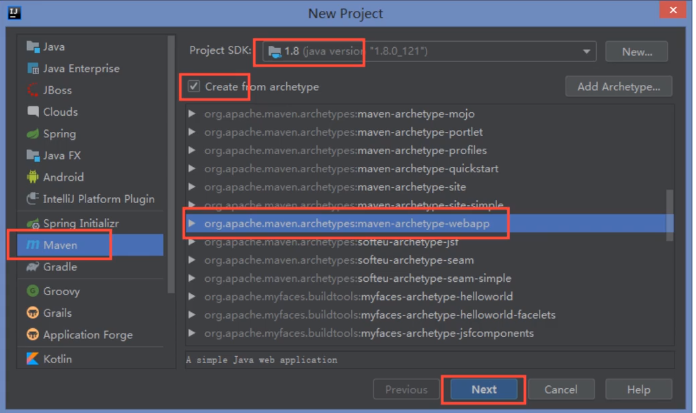Toggle the Create from archetype checkbox
Screen dimensions: 696x413
[x=194, y=86]
